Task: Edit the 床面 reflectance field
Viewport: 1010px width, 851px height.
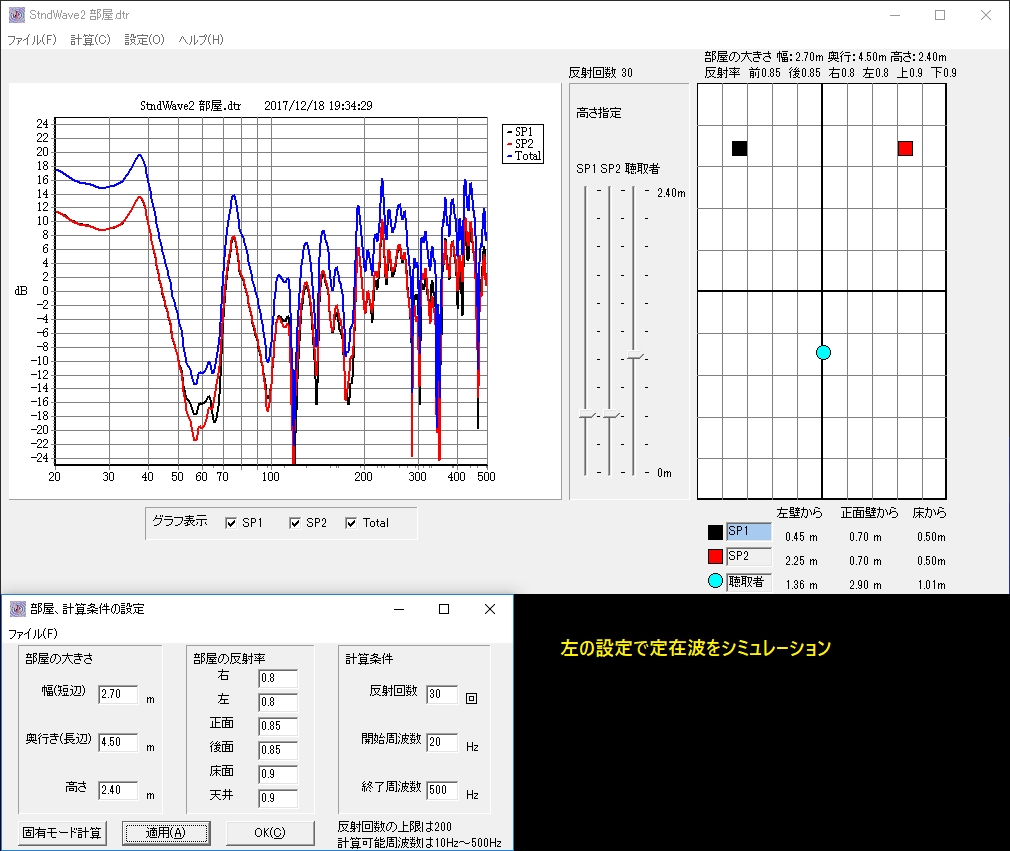Action: click(278, 774)
